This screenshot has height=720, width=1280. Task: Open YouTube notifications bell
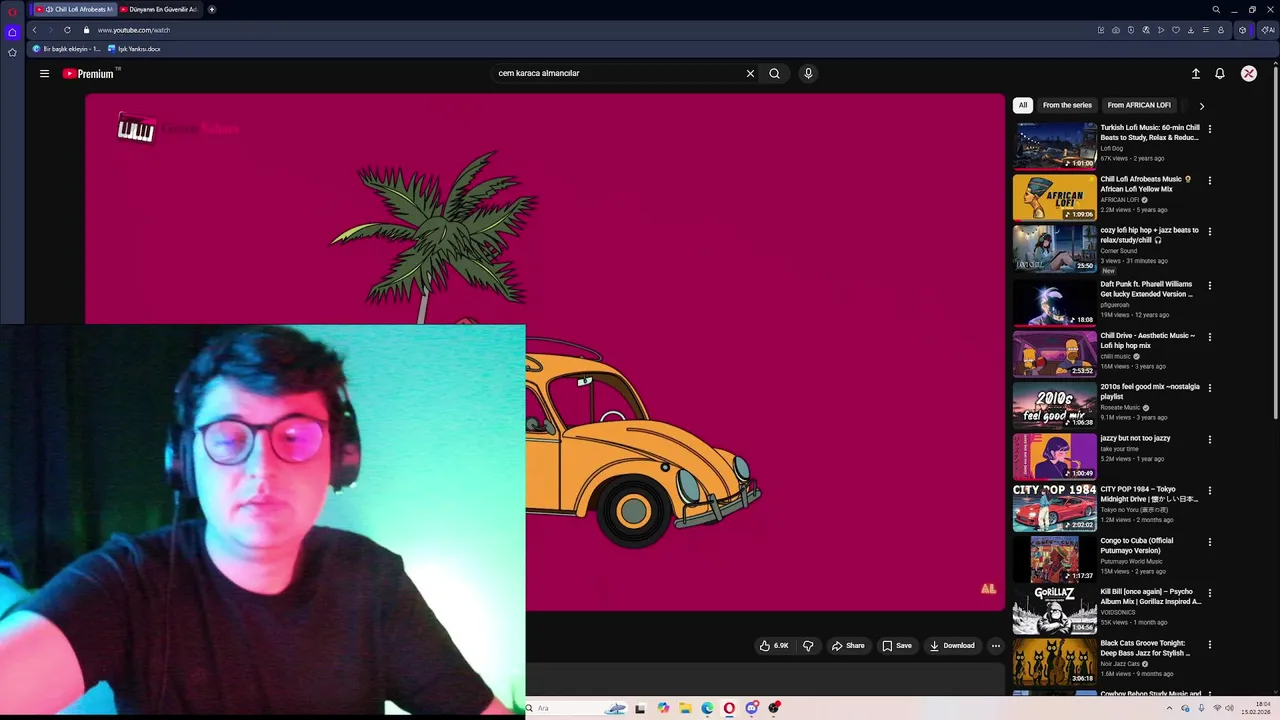click(x=1220, y=73)
